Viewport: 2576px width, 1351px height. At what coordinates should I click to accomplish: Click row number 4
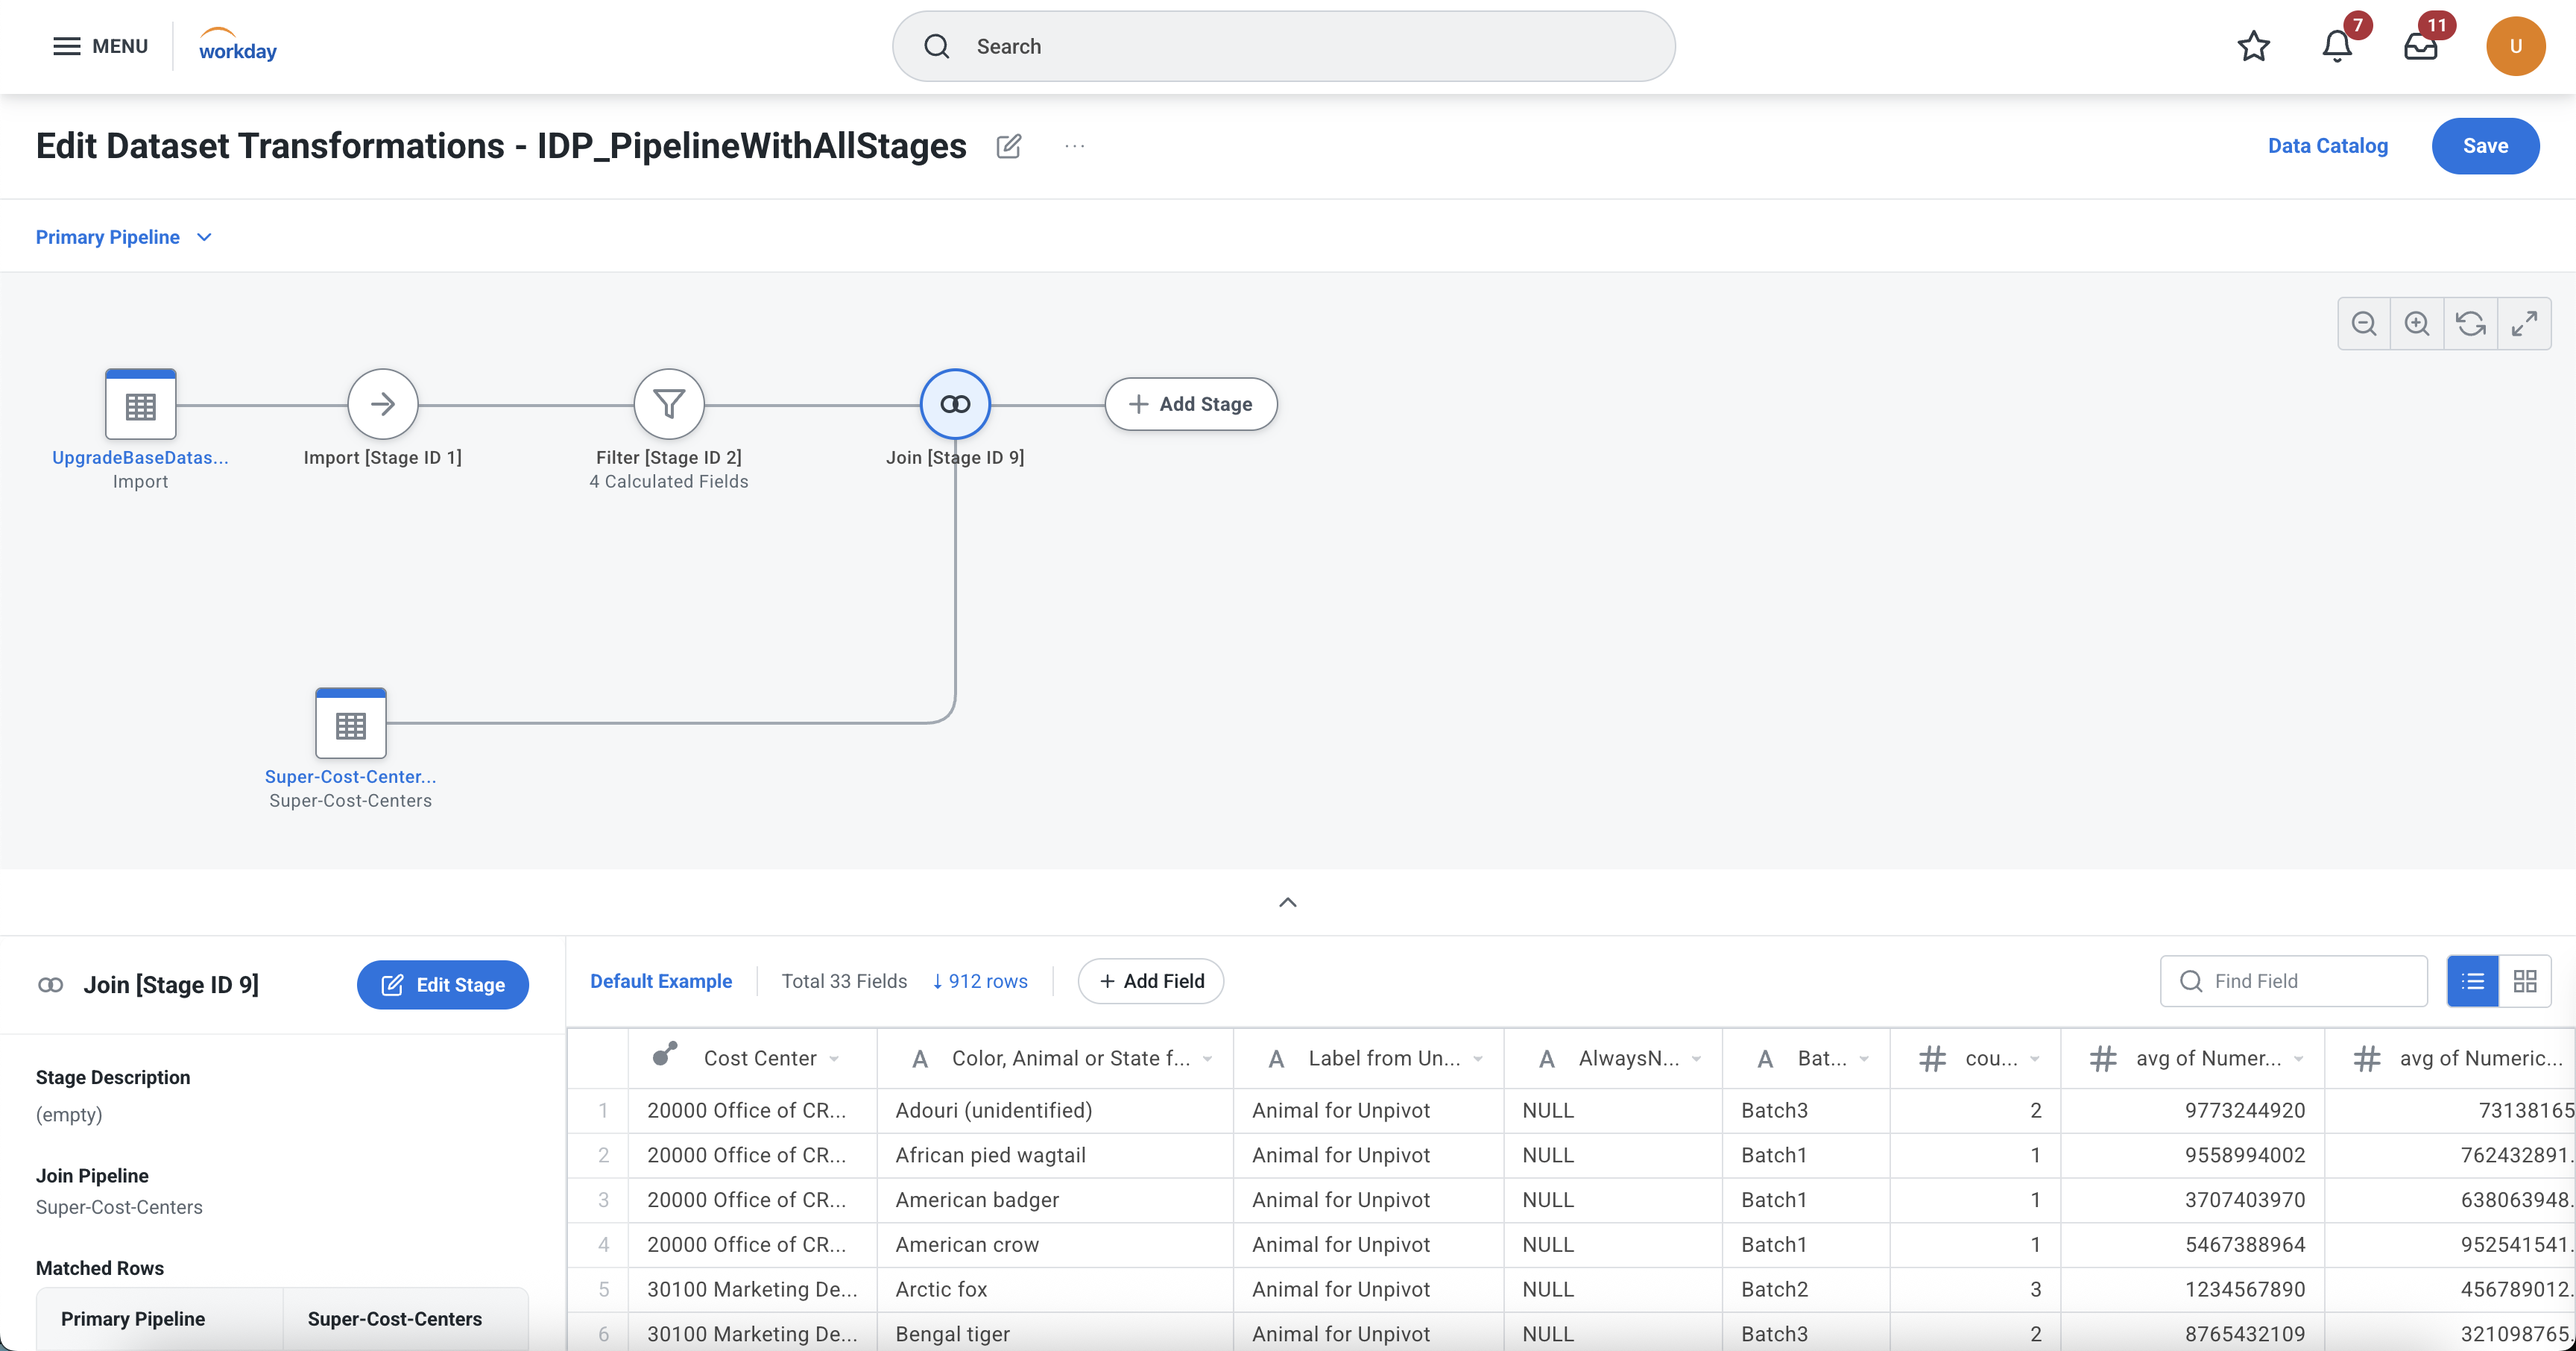[x=603, y=1244]
